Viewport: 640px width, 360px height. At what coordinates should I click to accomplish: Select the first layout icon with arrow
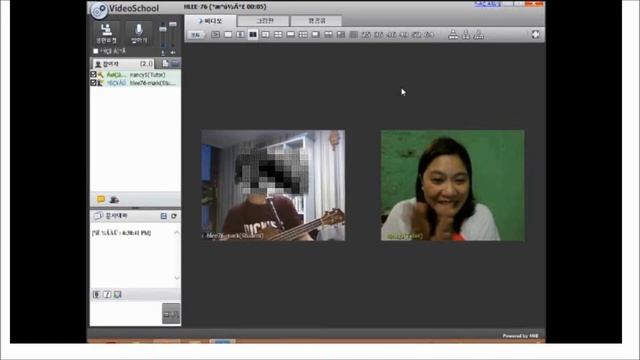point(216,35)
